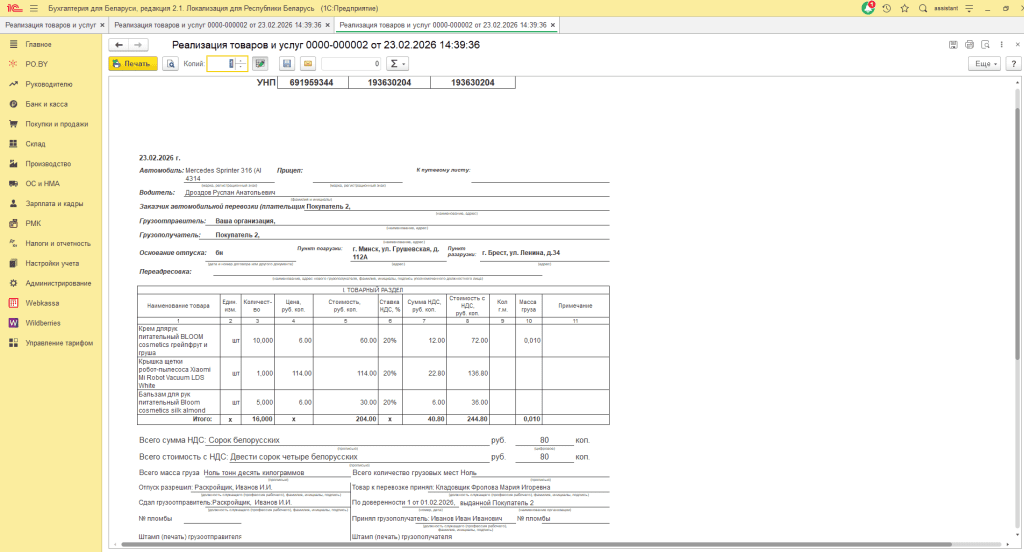Navigate back using the left arrow button

point(119,45)
